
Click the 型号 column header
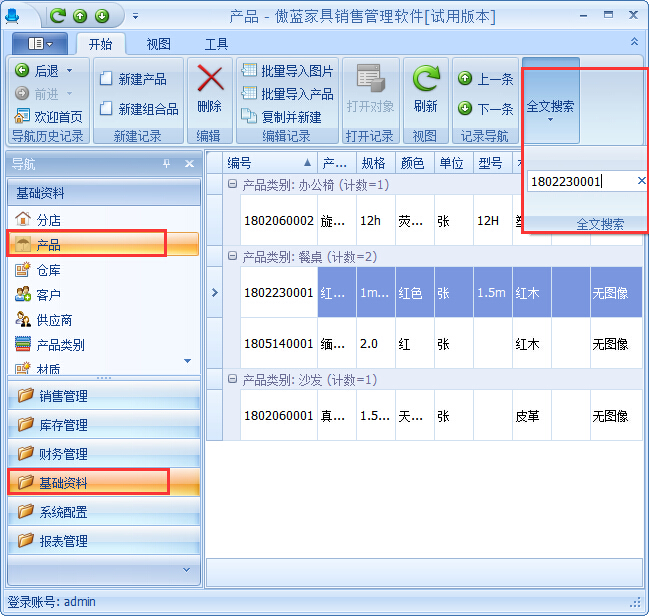pyautogui.click(x=493, y=163)
